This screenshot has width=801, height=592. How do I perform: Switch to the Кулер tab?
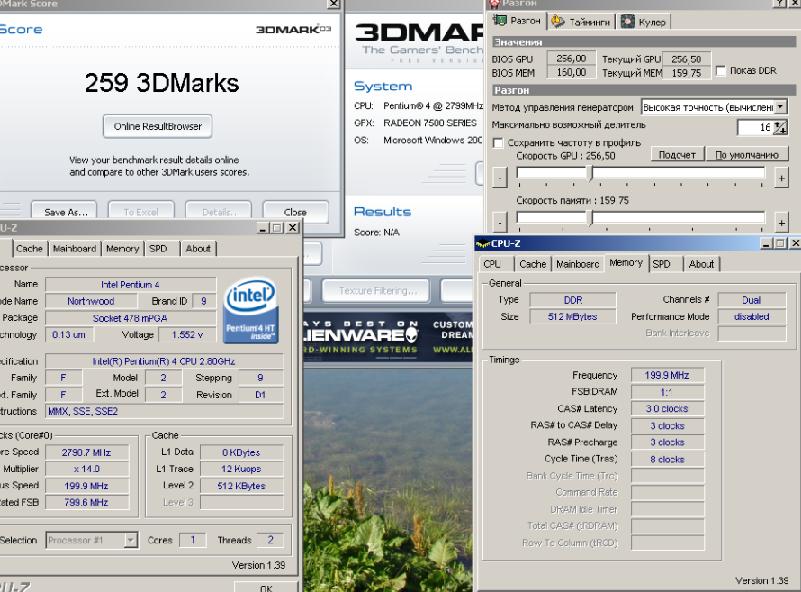tap(644, 21)
